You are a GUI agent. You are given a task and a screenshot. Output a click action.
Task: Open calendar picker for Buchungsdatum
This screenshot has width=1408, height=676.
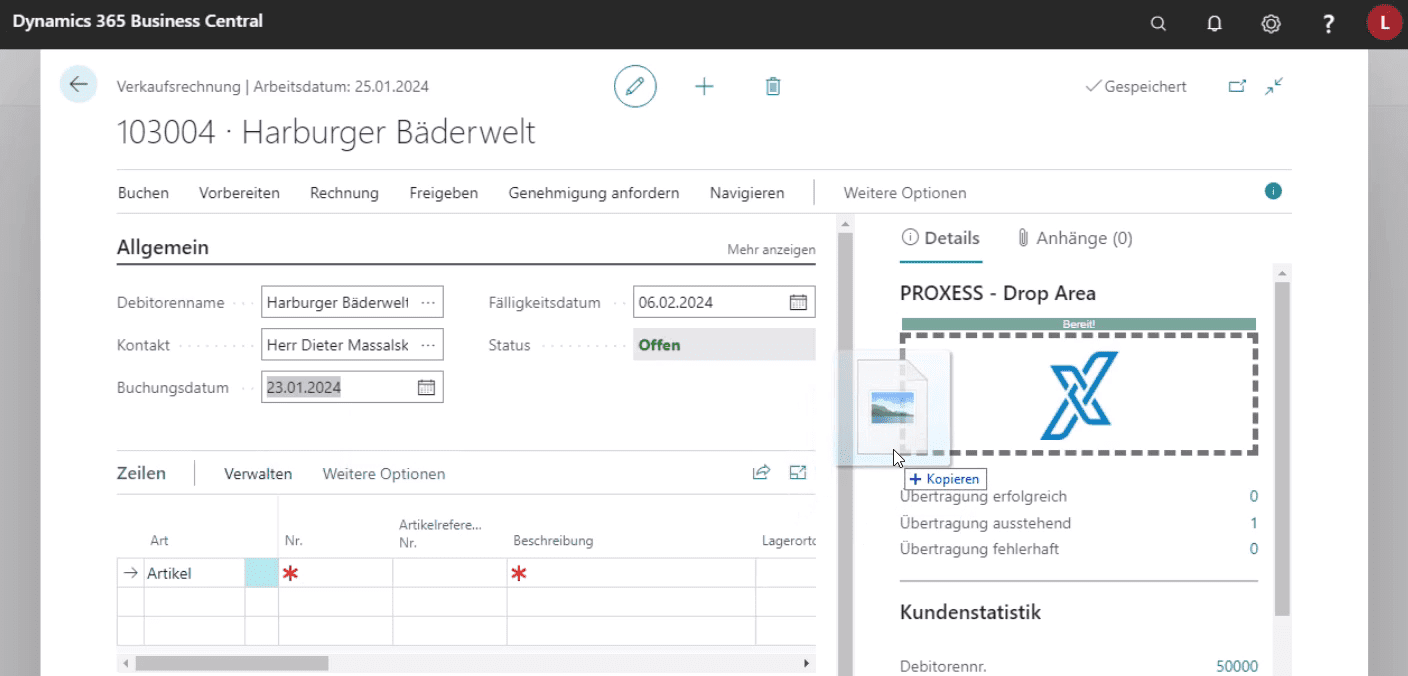426,387
